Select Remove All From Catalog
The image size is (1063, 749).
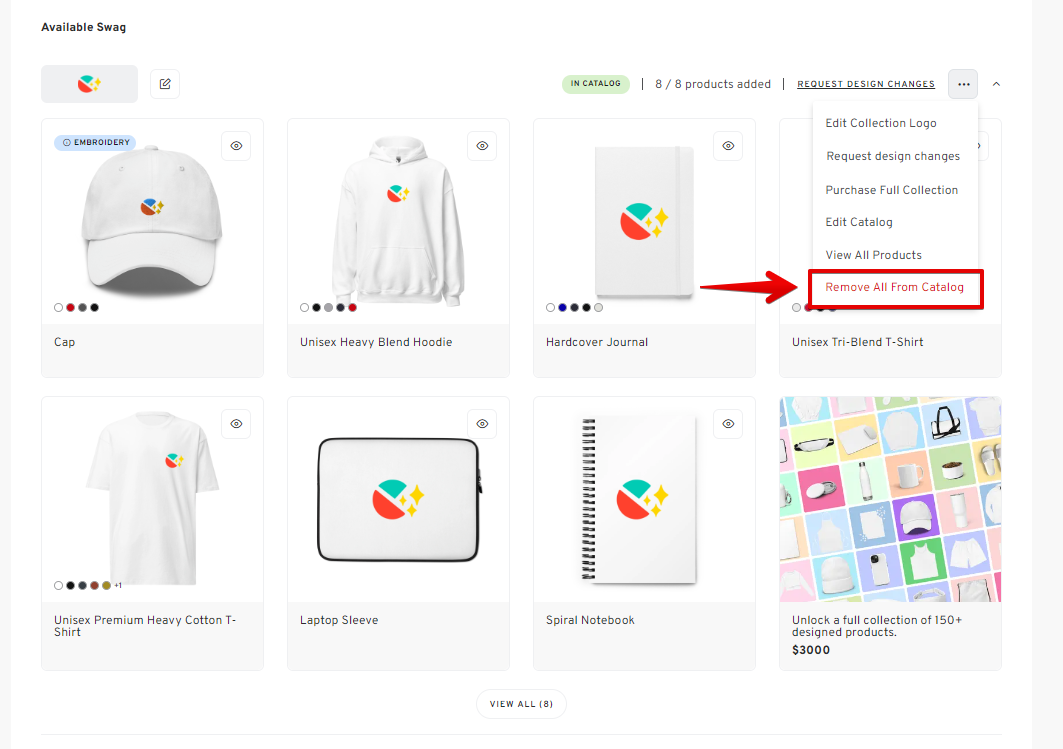[895, 287]
